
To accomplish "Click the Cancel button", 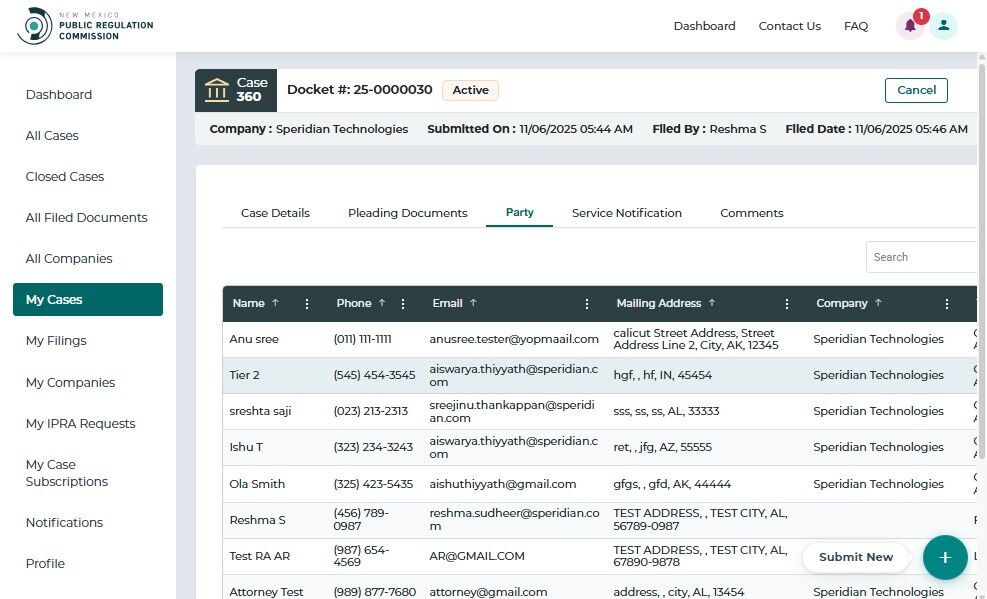I will [x=916, y=90].
